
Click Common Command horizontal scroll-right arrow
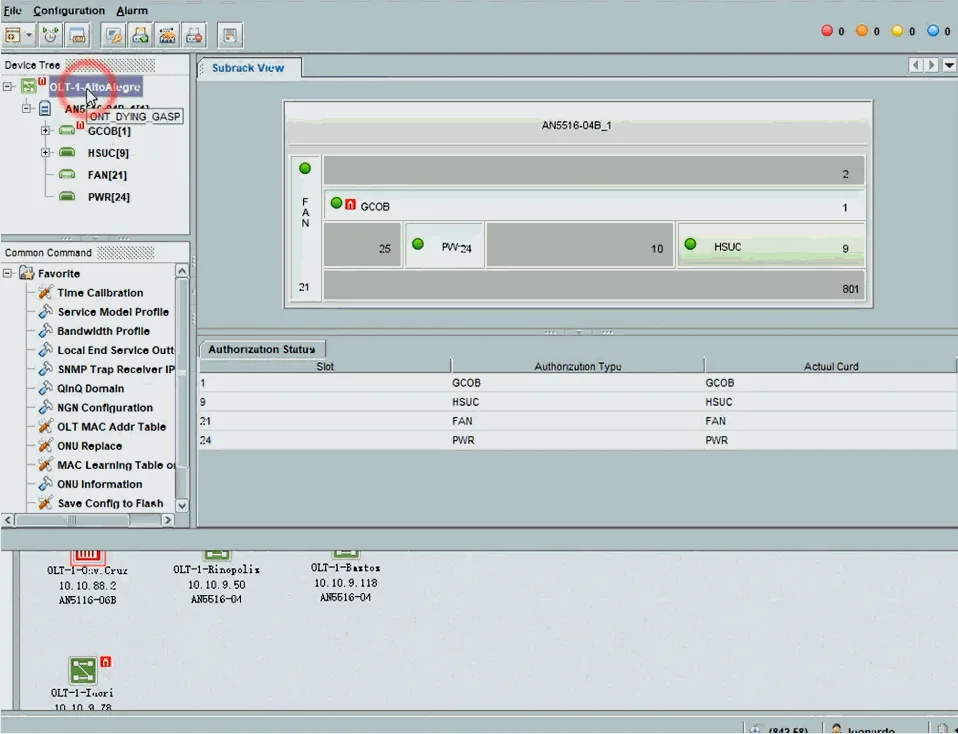pyautogui.click(x=168, y=519)
